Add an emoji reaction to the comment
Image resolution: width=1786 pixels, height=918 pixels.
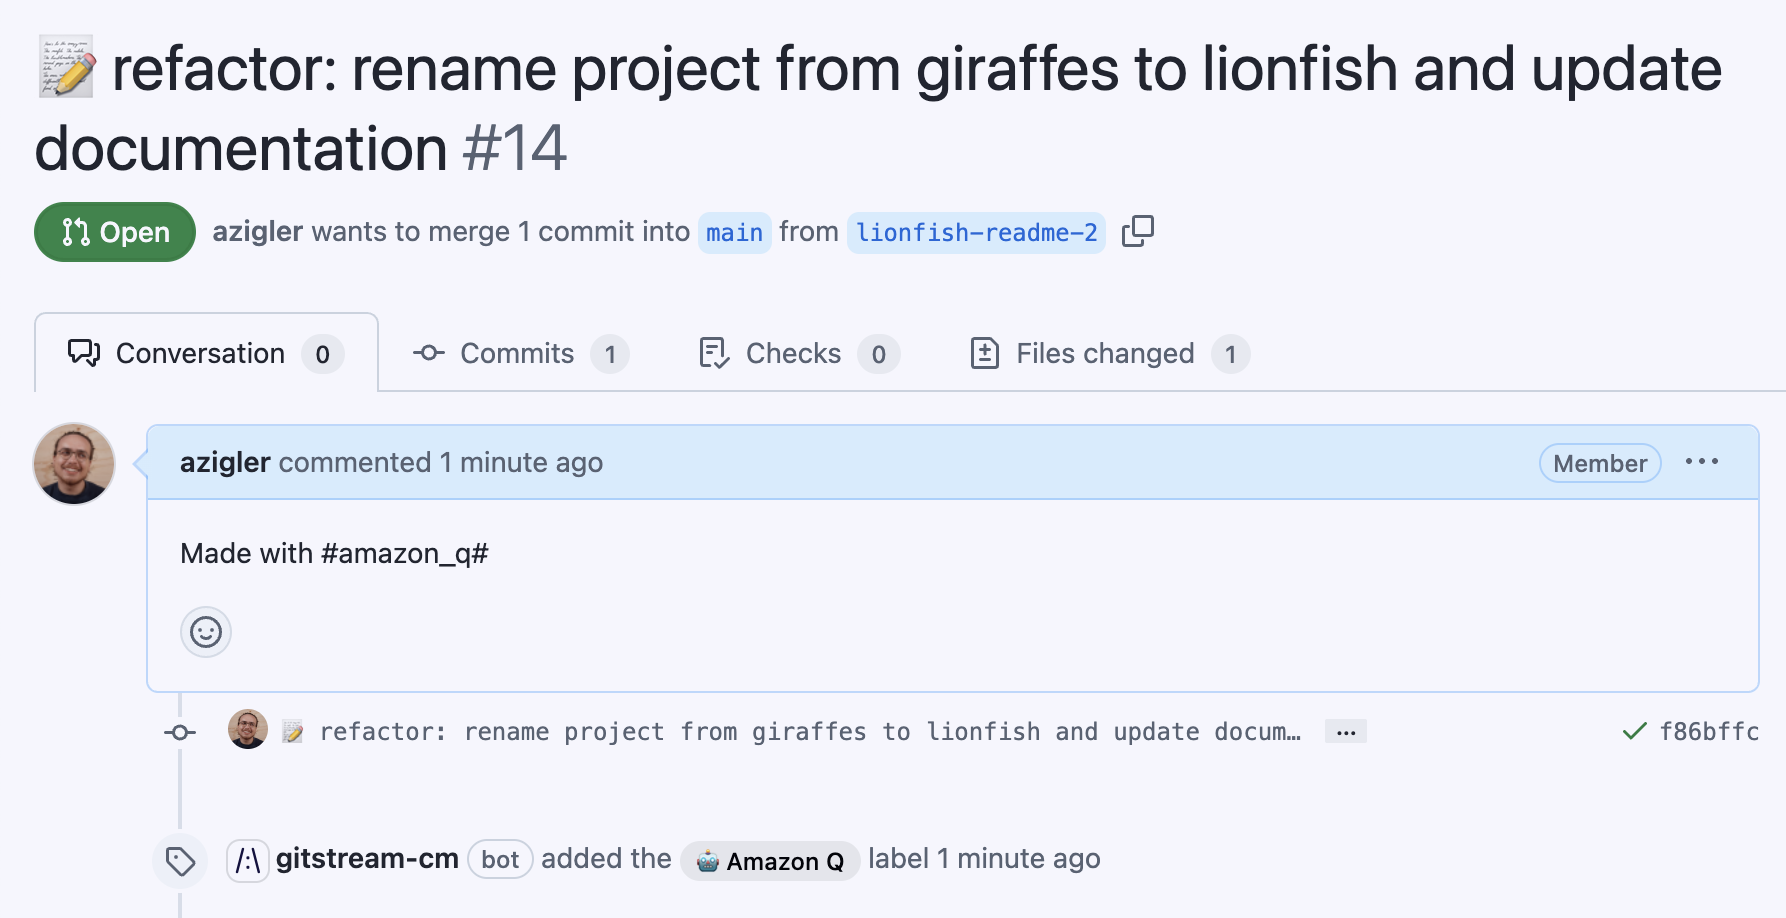(206, 632)
